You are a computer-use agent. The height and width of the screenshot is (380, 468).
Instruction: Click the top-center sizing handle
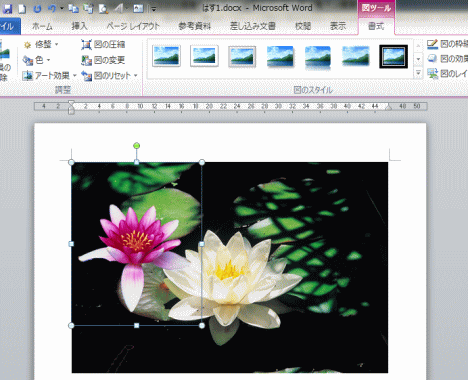coord(137,162)
